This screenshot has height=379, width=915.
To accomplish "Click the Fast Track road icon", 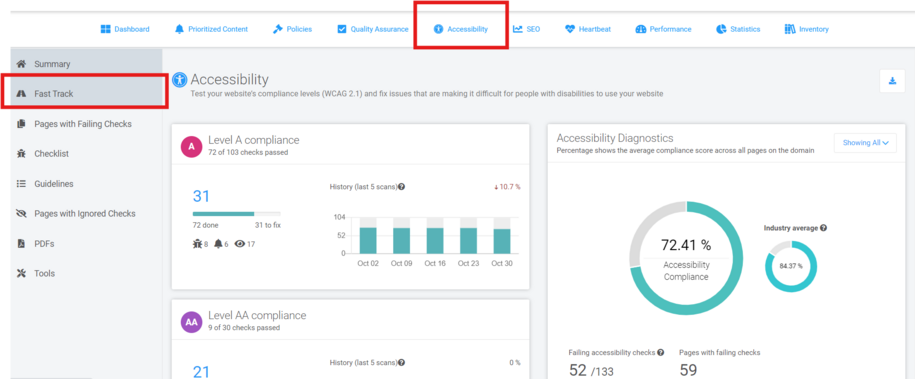I will click(22, 93).
